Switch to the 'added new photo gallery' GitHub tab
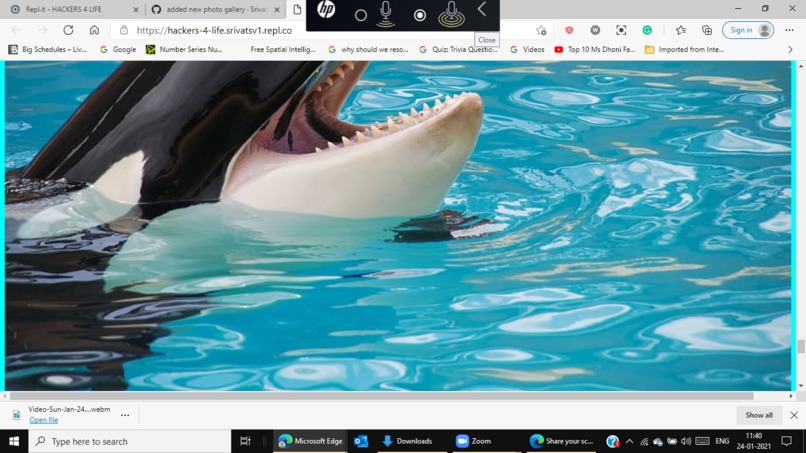This screenshot has width=806, height=453. click(x=216, y=9)
